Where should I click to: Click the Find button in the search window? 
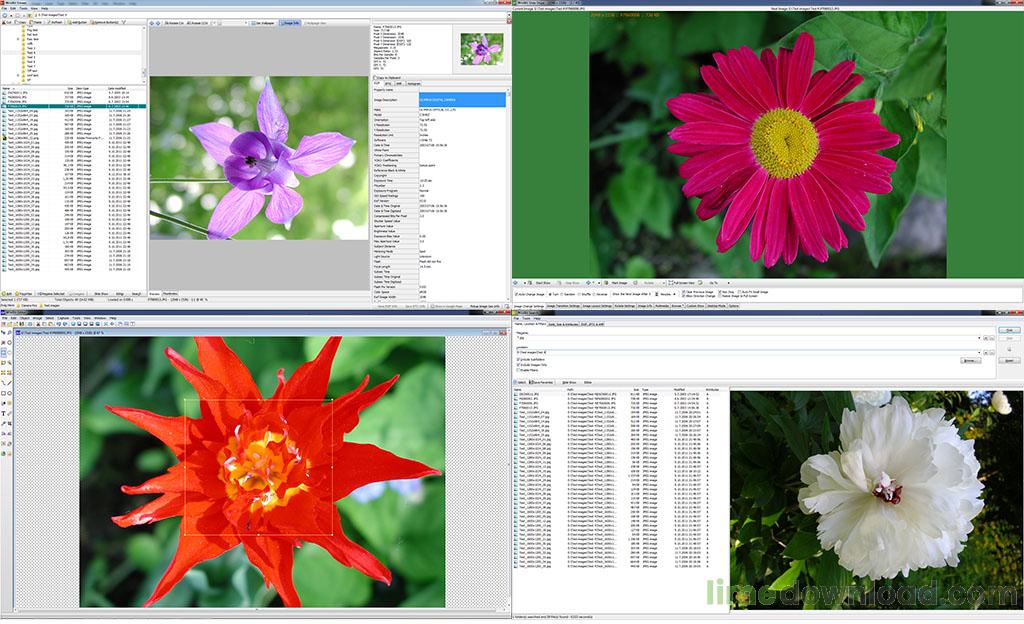point(1007,330)
